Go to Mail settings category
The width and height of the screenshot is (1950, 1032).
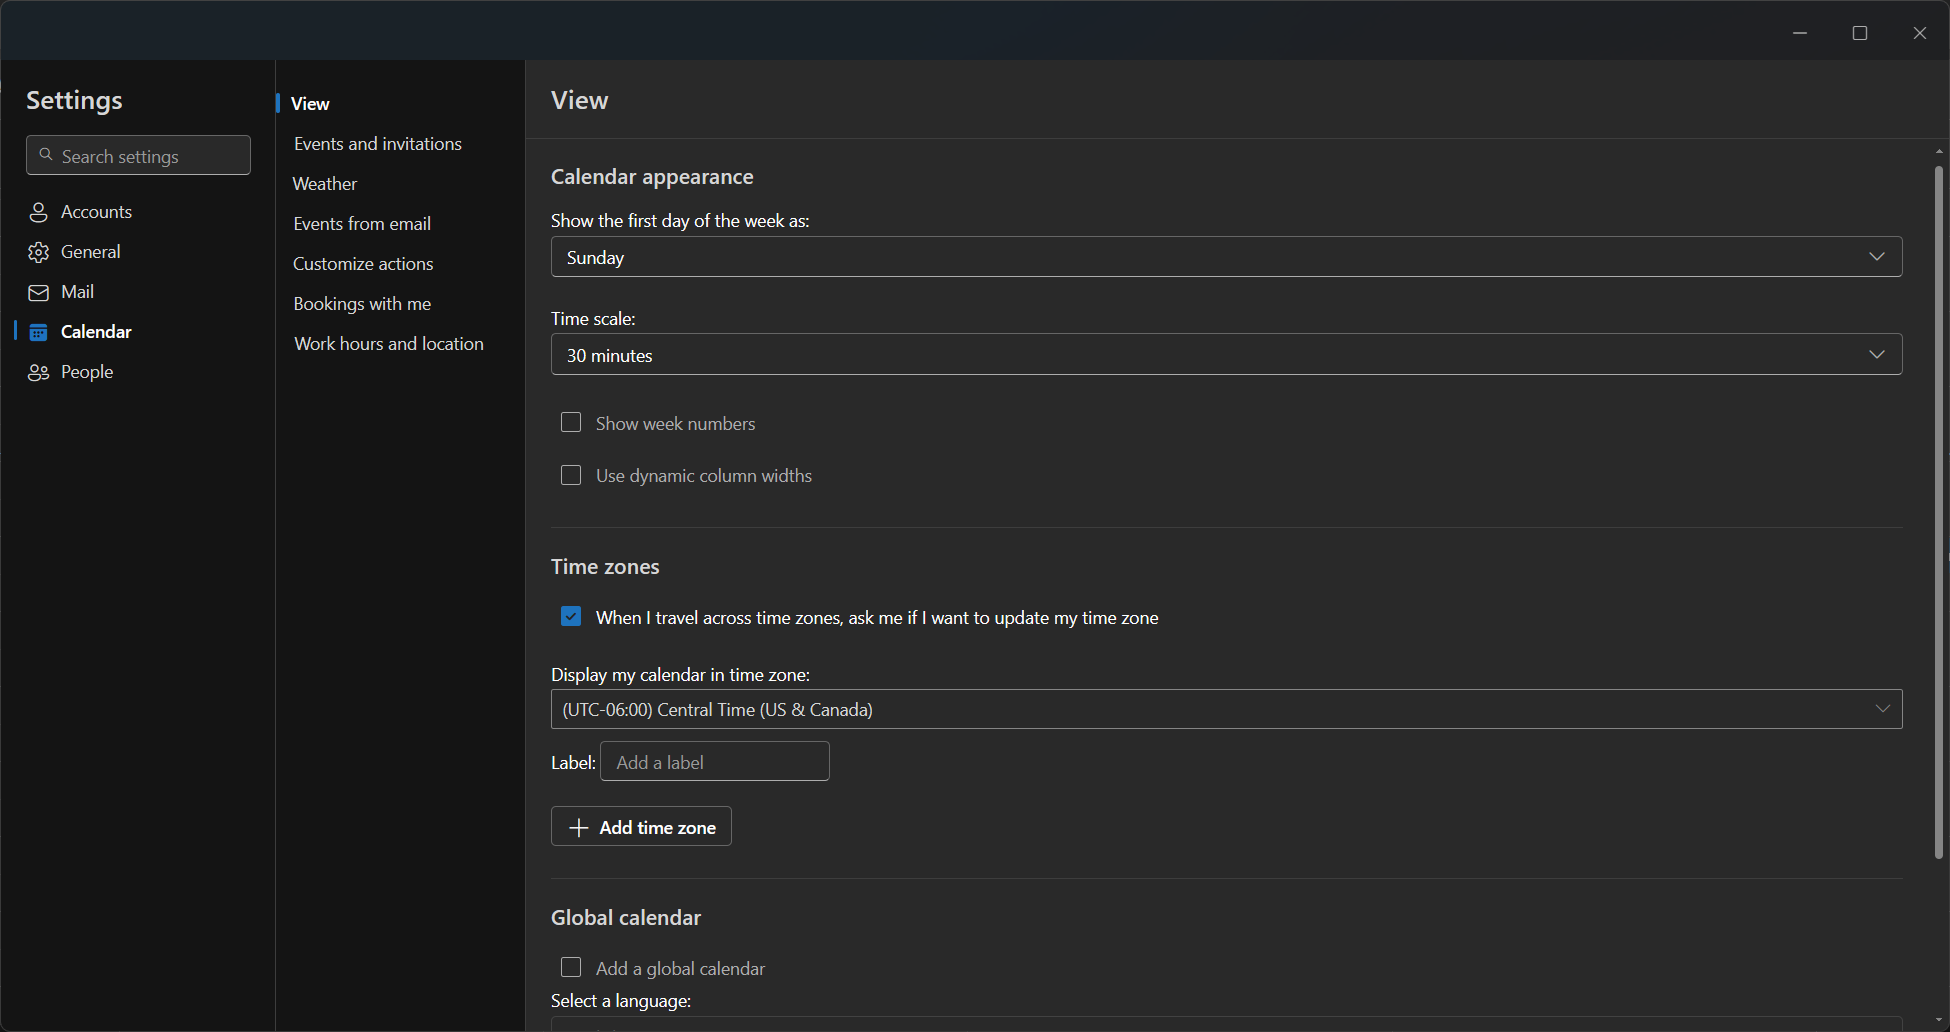tap(77, 292)
